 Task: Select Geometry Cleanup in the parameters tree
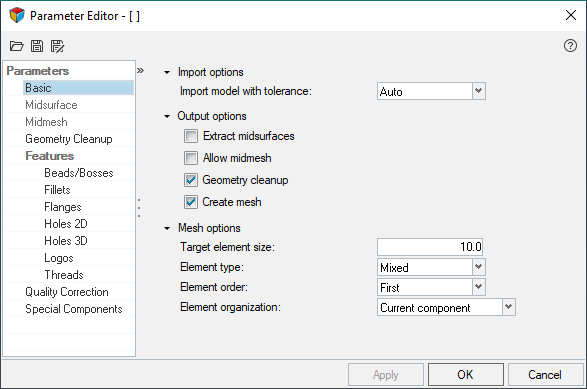pos(69,139)
